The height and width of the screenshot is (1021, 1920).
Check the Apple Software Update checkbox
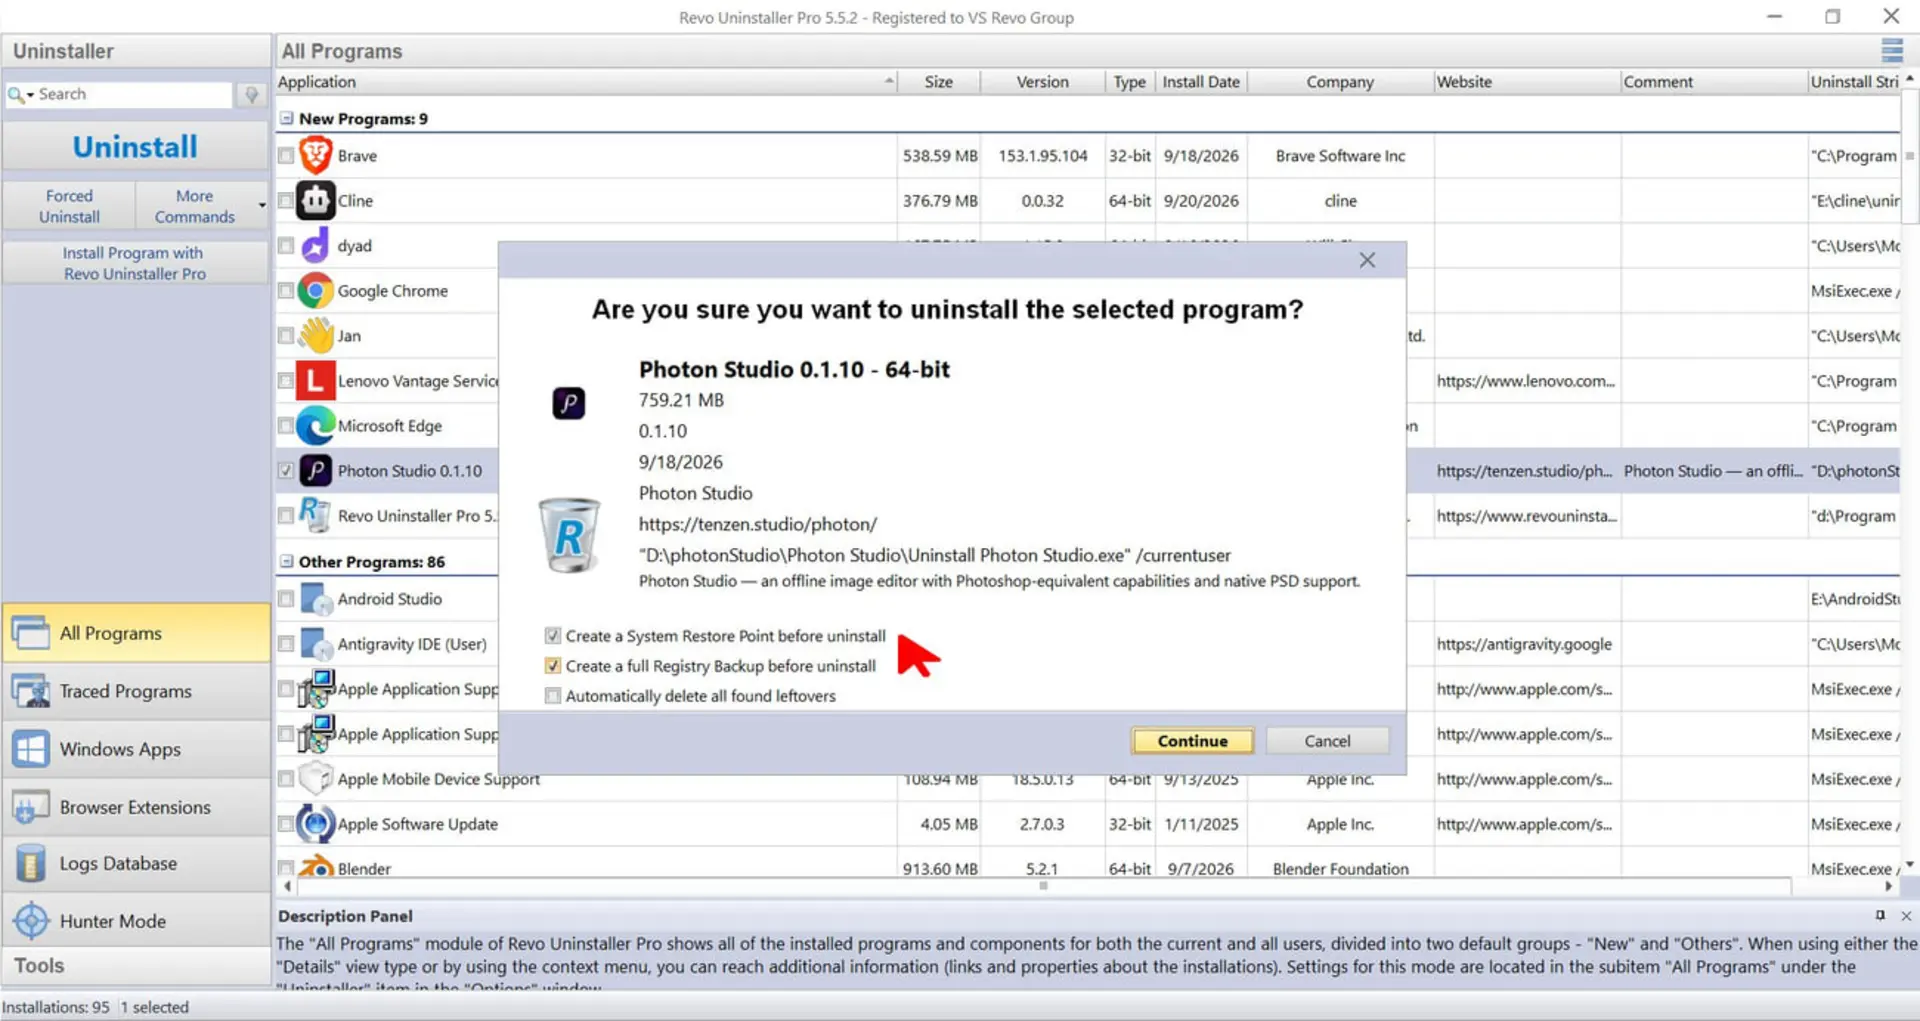(286, 824)
